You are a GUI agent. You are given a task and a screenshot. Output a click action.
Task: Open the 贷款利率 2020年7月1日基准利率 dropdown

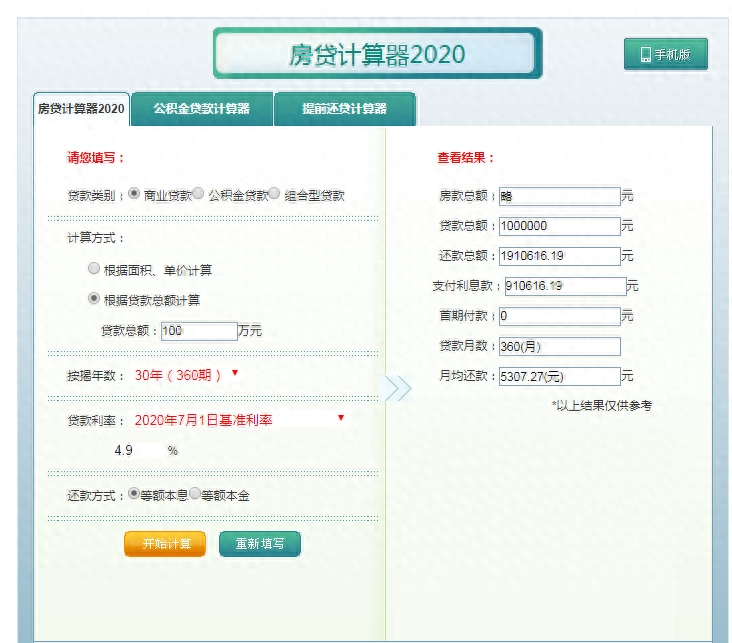239,420
